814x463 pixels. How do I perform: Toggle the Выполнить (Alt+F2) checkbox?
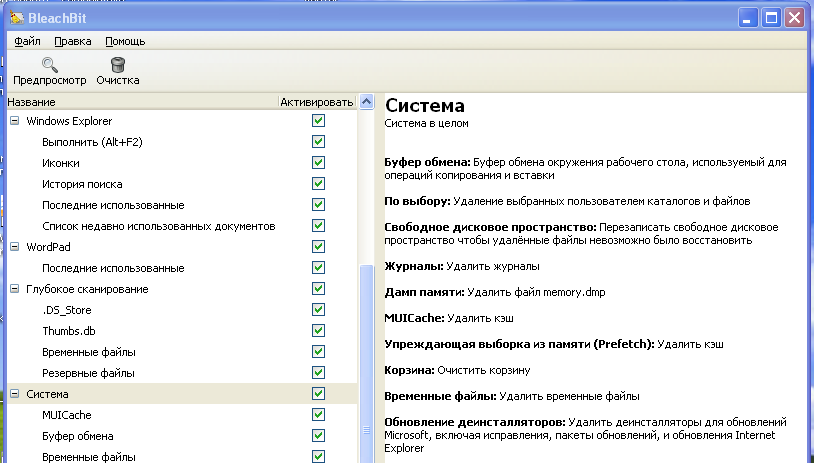click(318, 142)
